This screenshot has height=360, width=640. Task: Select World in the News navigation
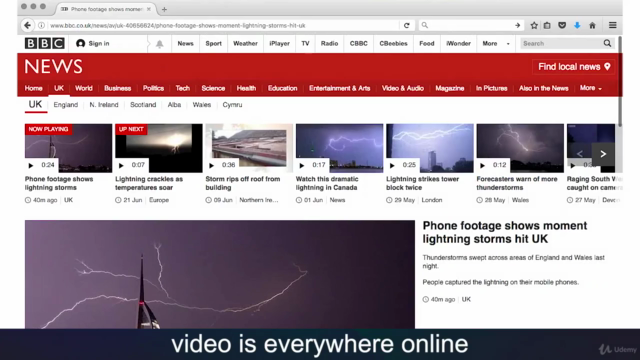(x=84, y=88)
